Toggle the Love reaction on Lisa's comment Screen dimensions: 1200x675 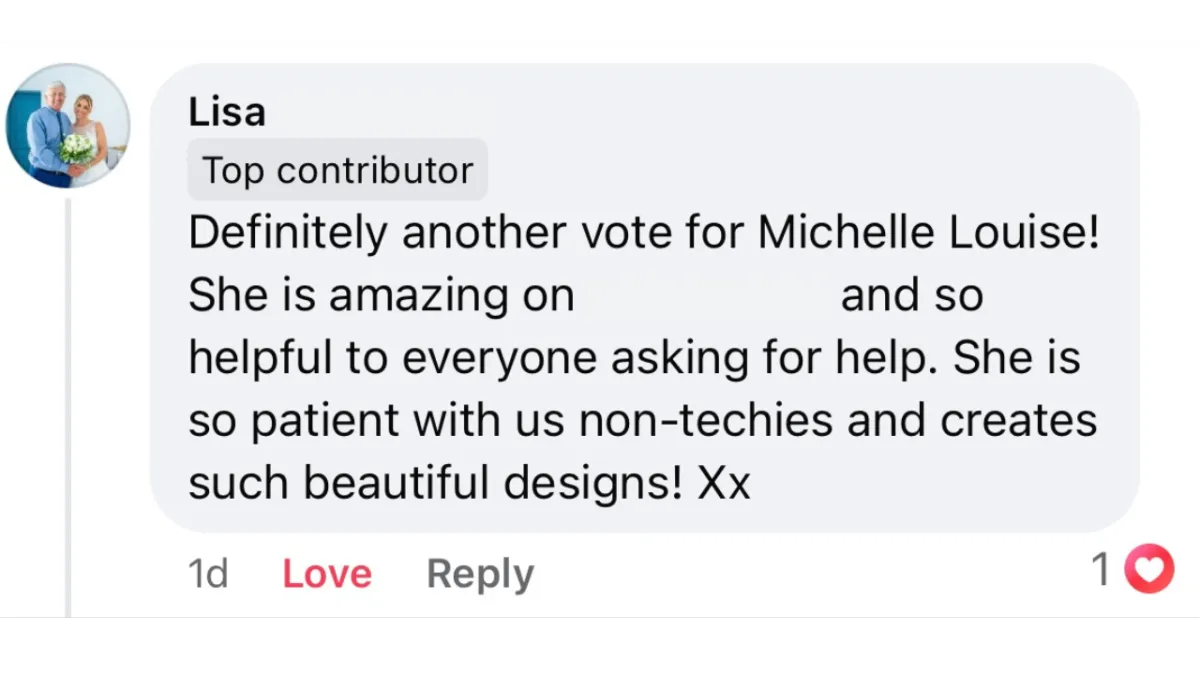pyautogui.click(x=327, y=574)
